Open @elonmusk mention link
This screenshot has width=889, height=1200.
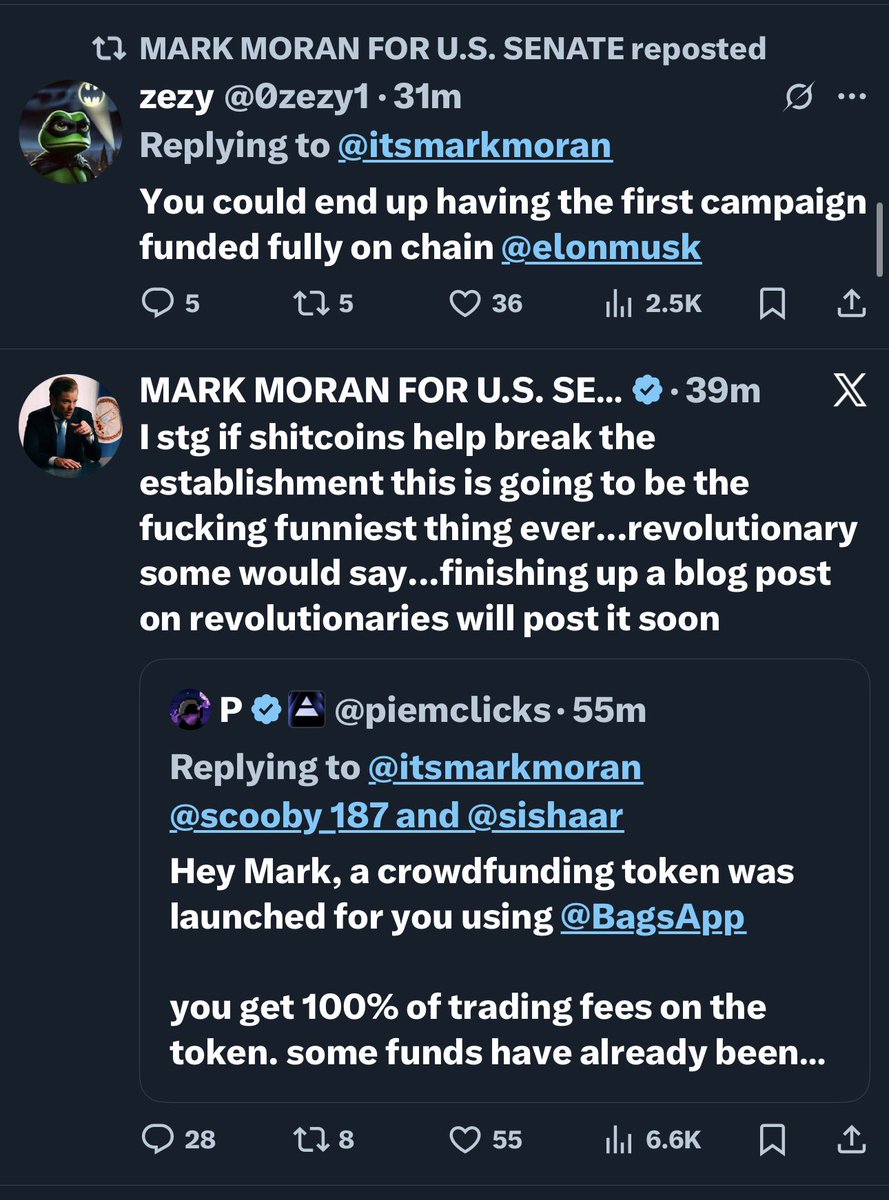600,247
